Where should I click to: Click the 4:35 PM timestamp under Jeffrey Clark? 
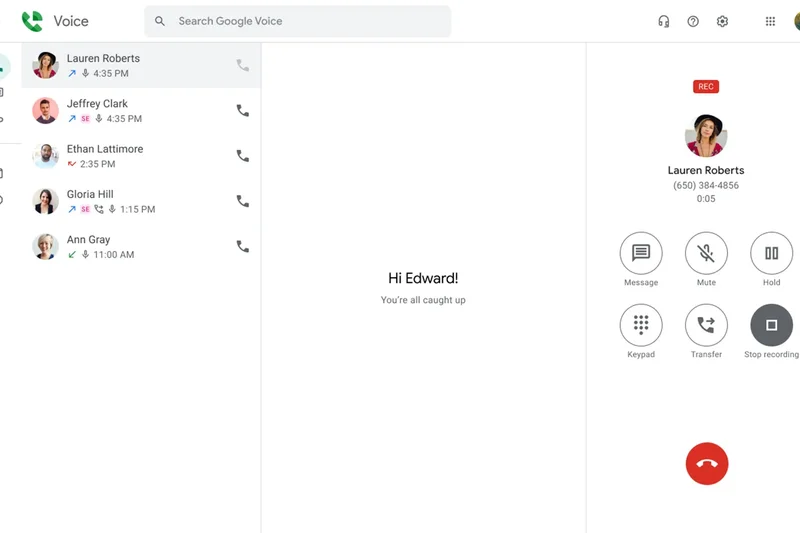pos(124,119)
